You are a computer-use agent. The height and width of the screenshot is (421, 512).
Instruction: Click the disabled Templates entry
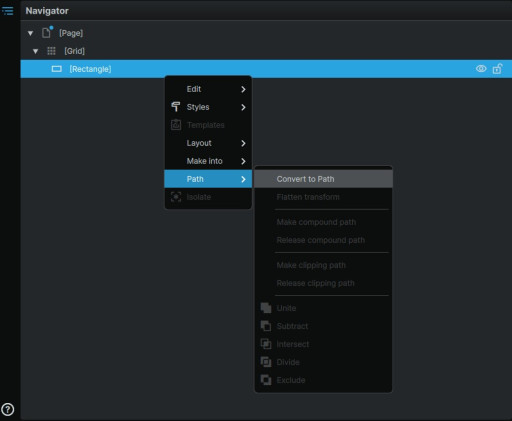pyautogui.click(x=208, y=125)
